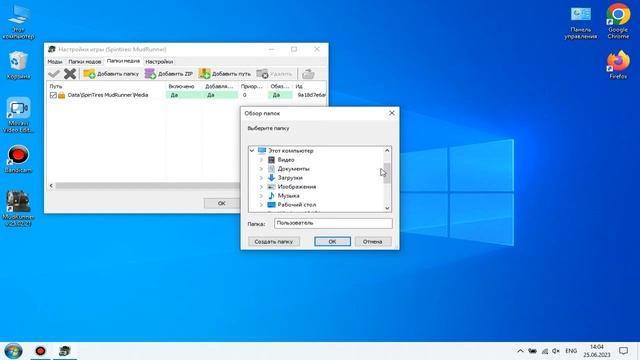Viewport: 640px width, 360px height.
Task: Click 'Добавить путь' add path toolbar button
Action: pos(225,74)
